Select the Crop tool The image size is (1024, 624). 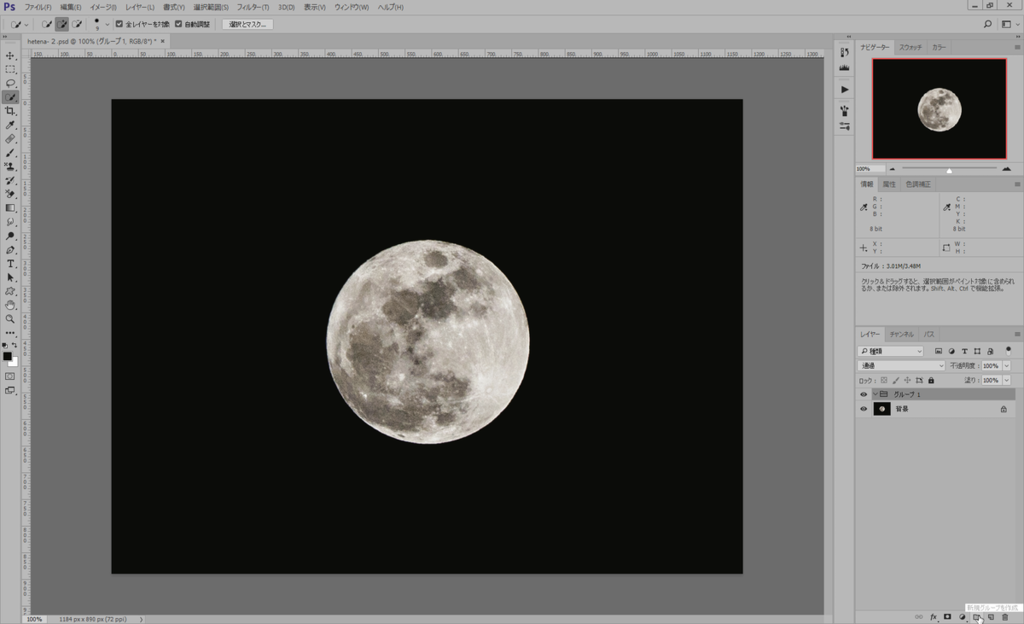(10, 111)
